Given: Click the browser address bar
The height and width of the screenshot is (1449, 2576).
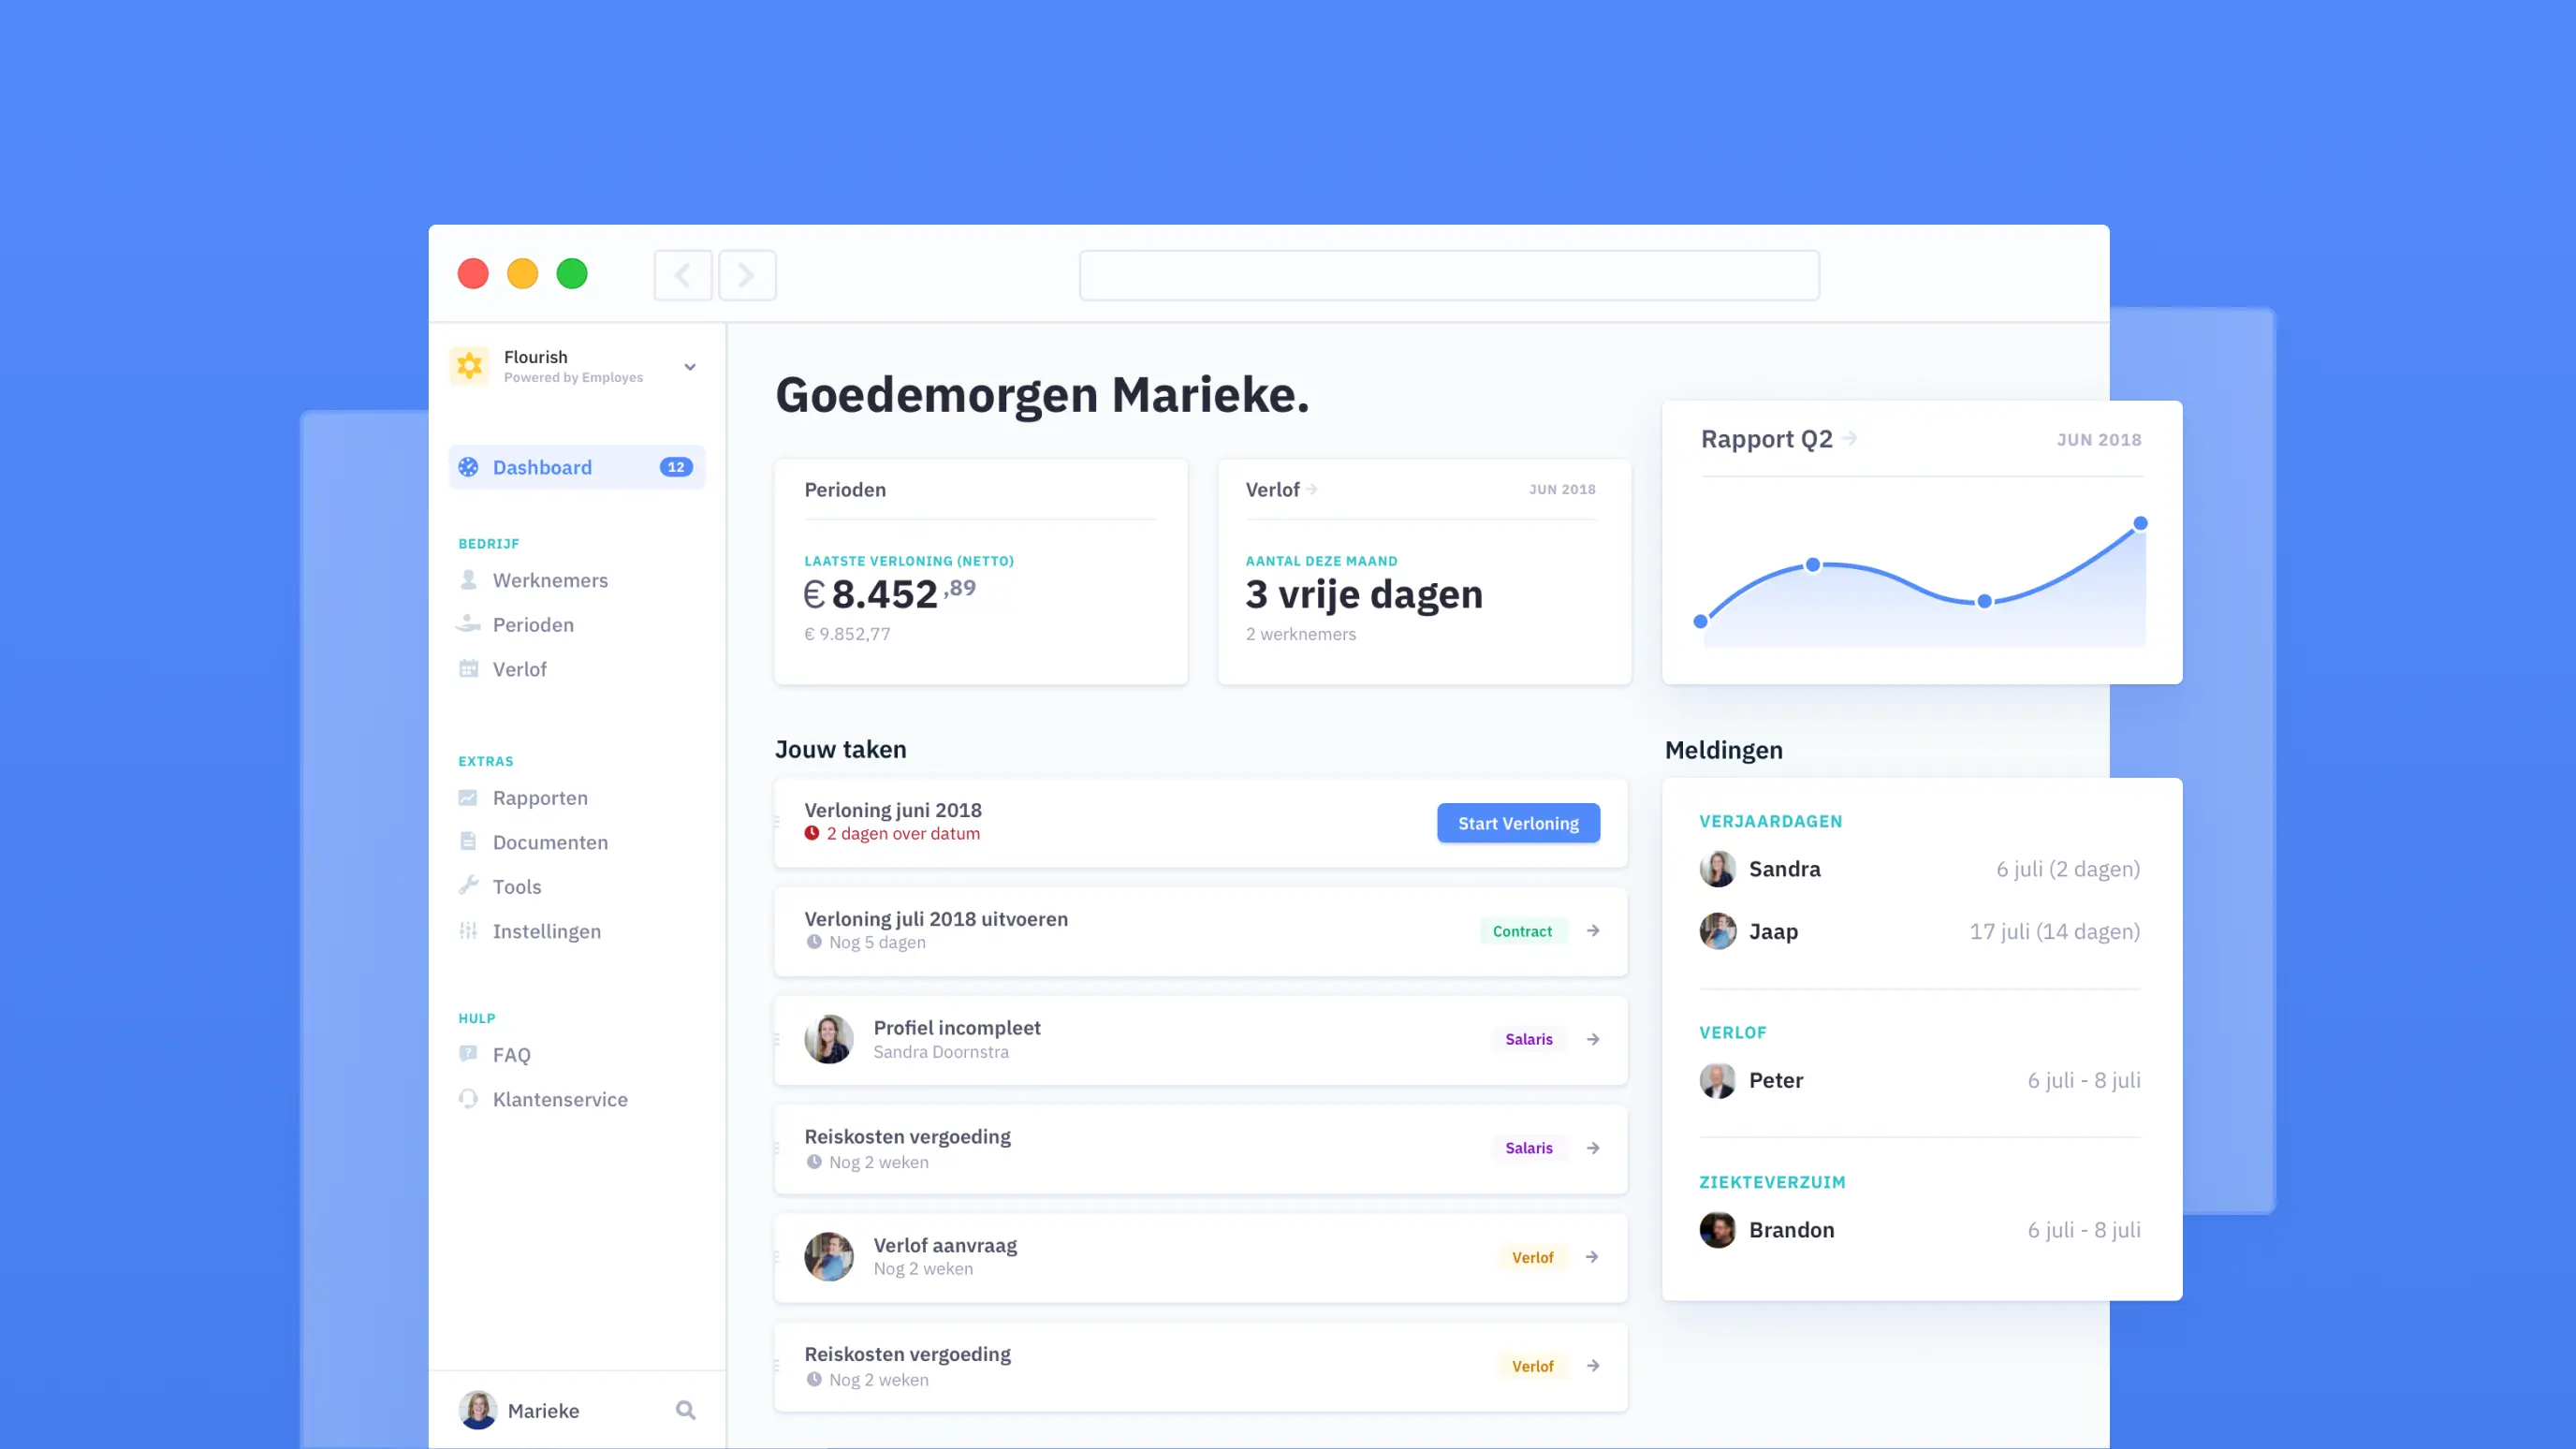Looking at the screenshot, I should tap(1449, 275).
